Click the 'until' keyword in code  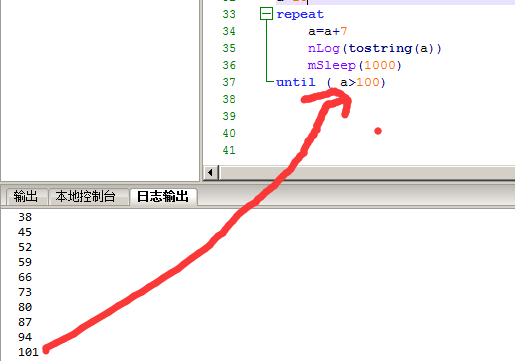(x=296, y=82)
